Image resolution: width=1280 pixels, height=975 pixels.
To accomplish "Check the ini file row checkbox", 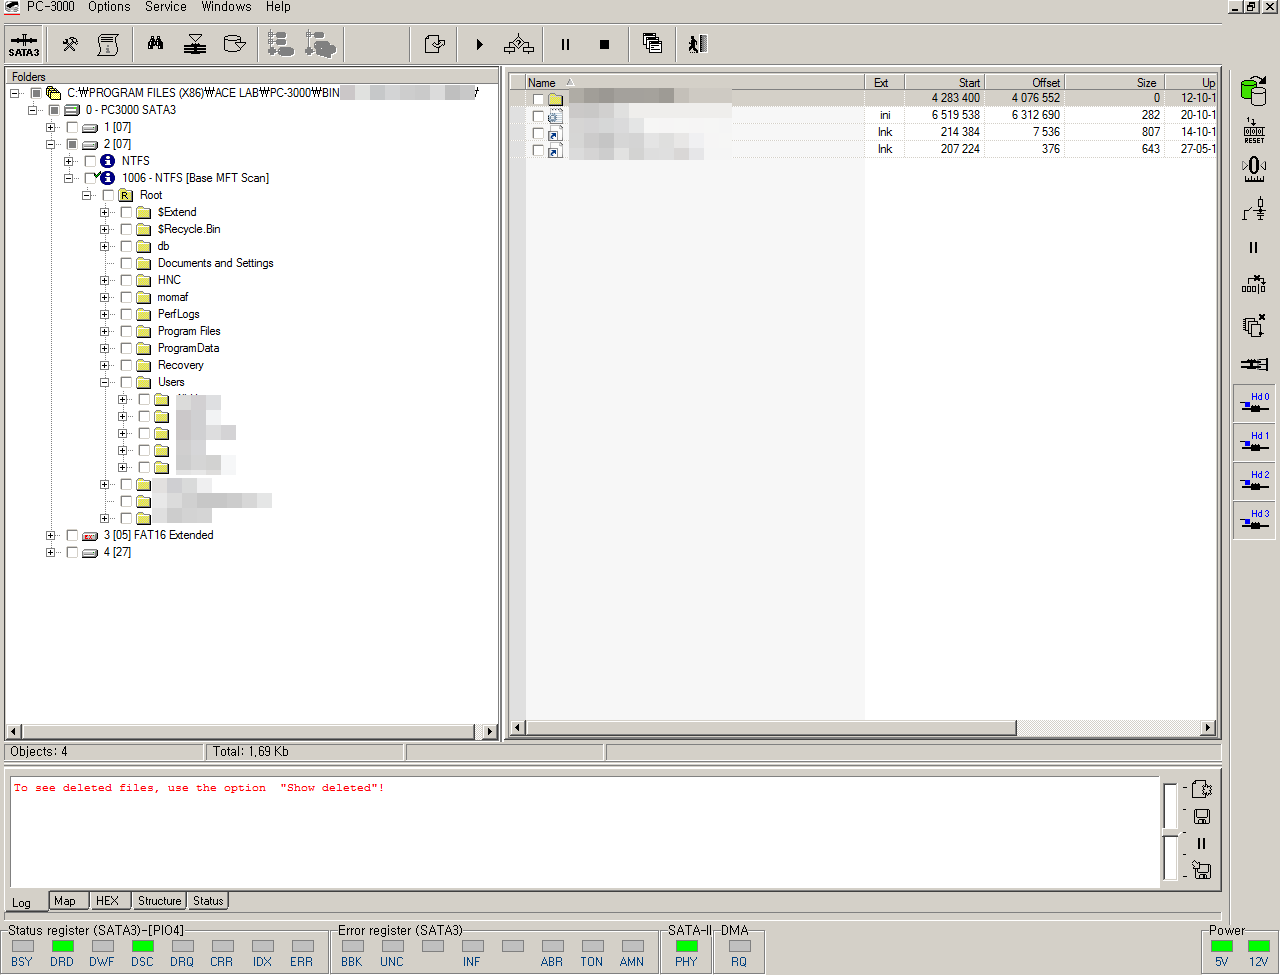I will [x=538, y=116].
